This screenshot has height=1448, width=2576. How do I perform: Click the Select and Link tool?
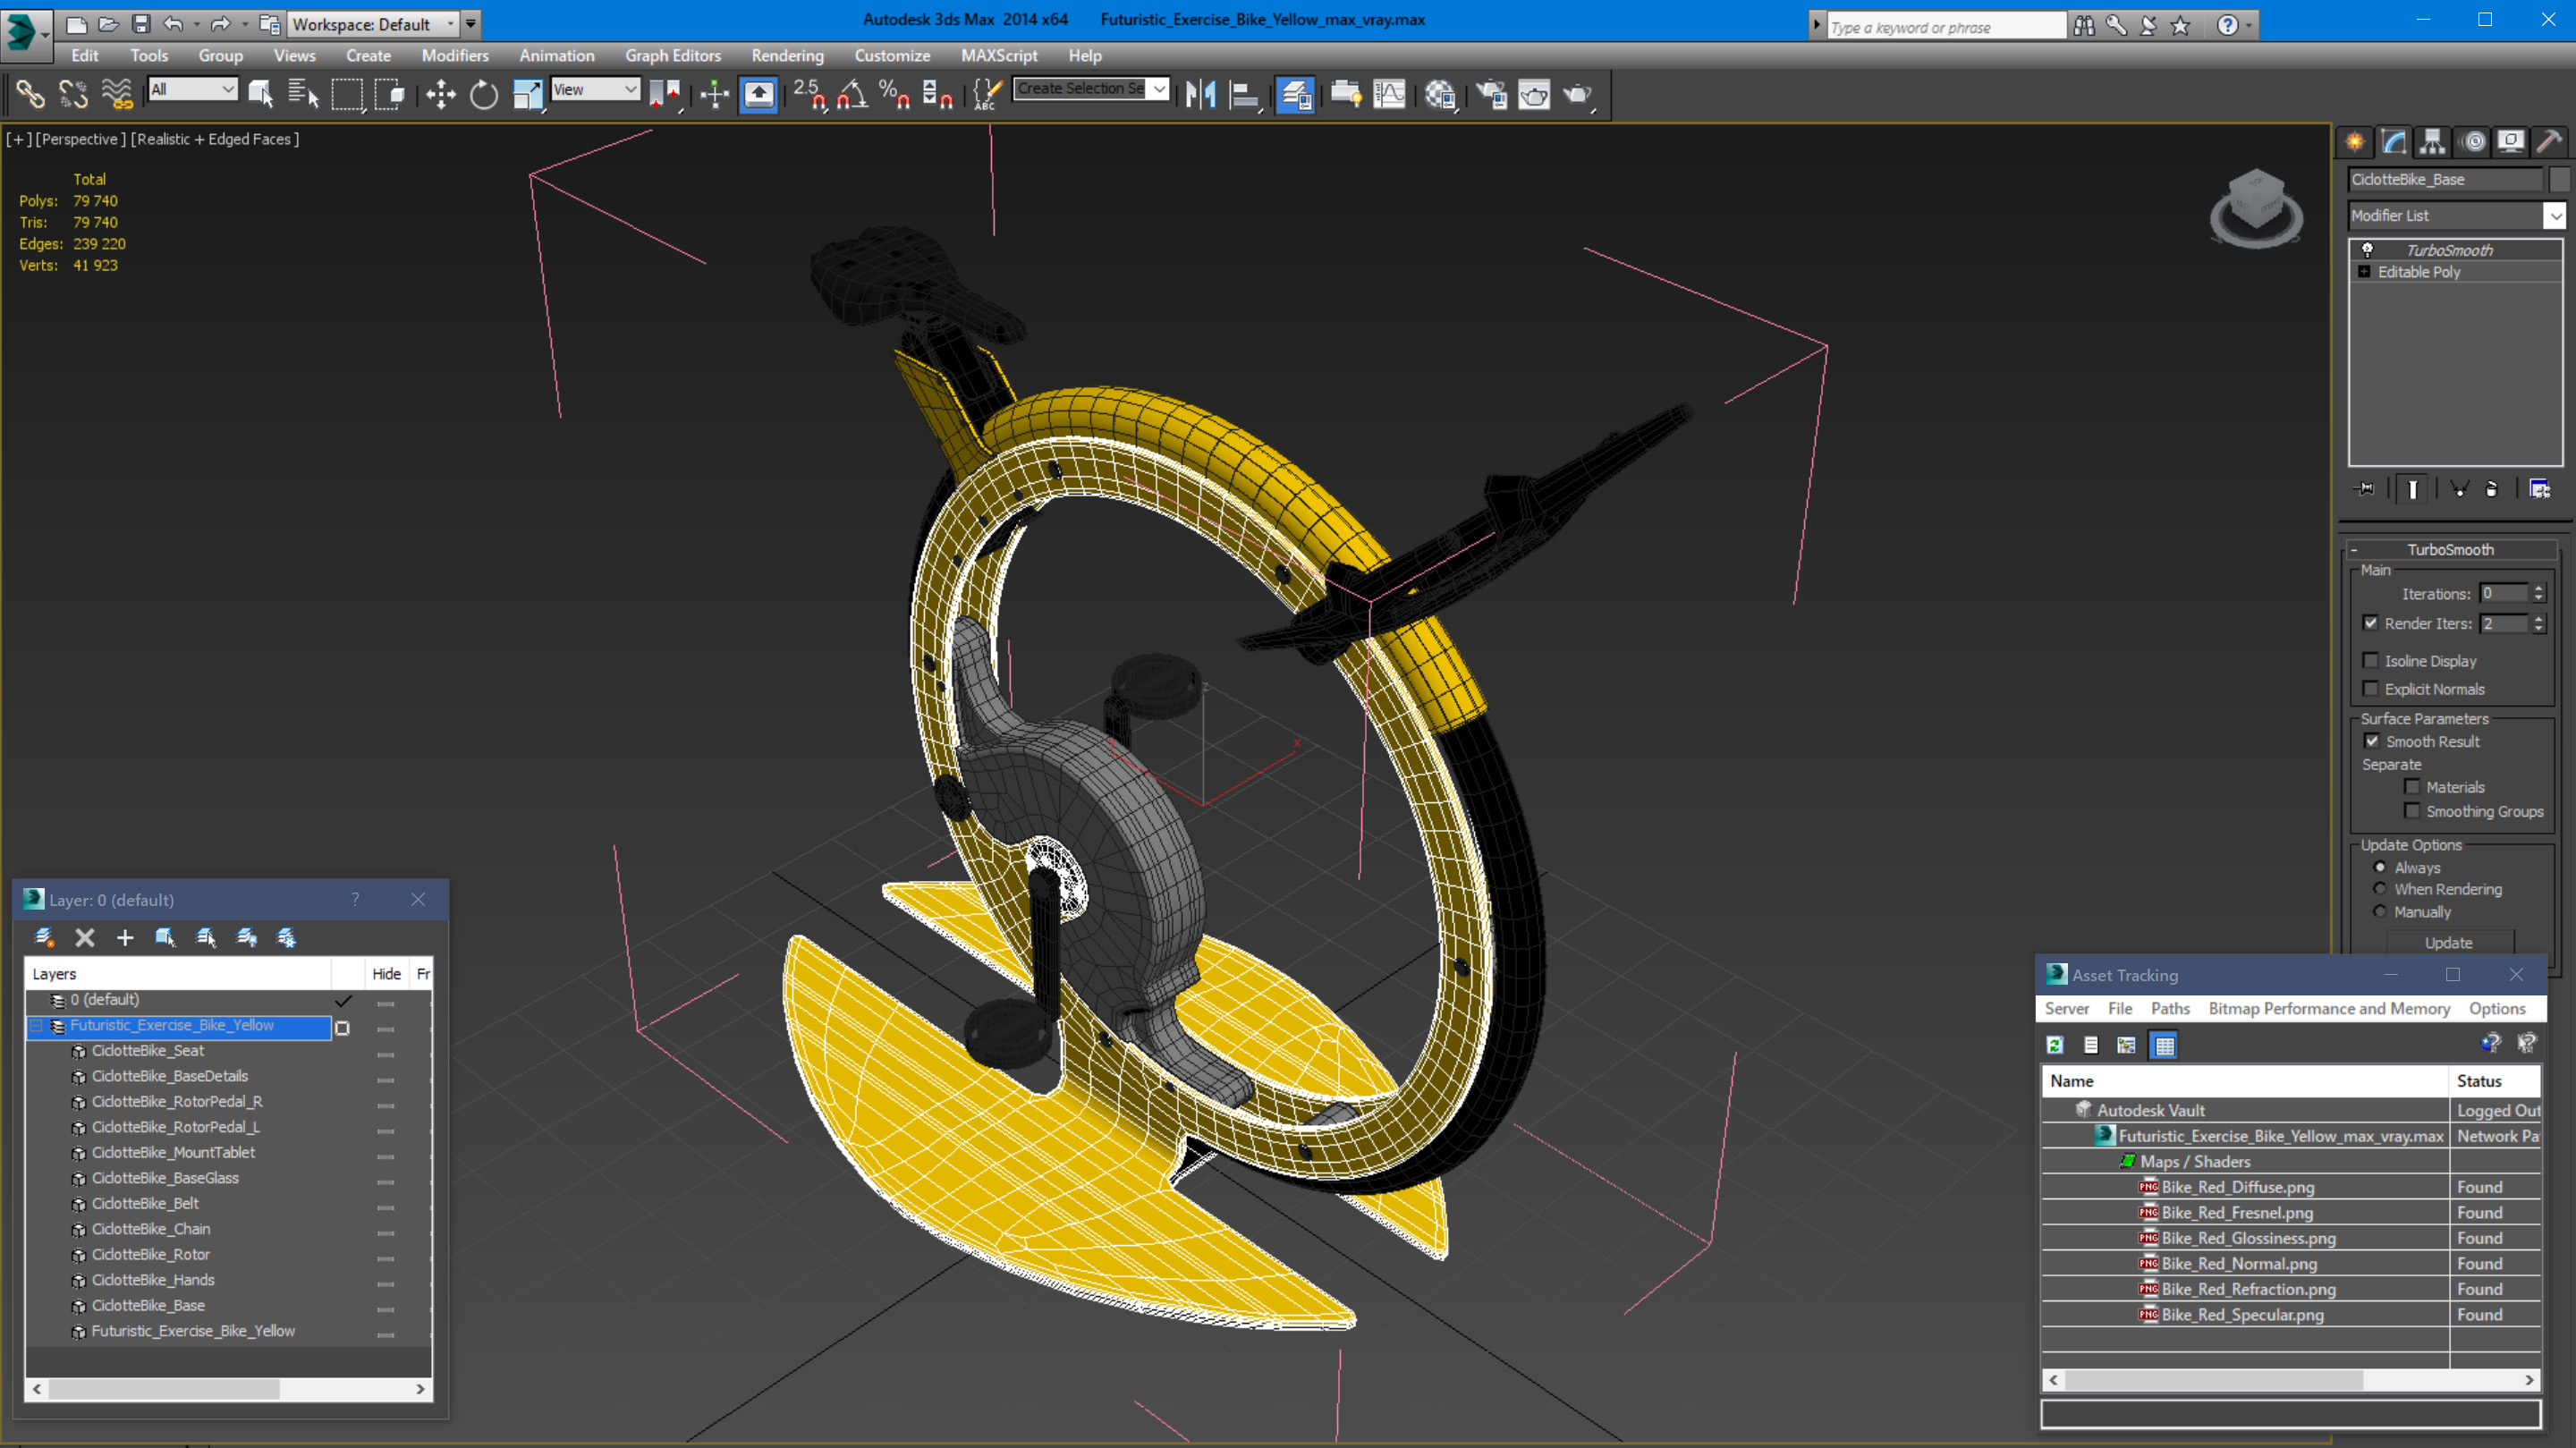[x=30, y=94]
